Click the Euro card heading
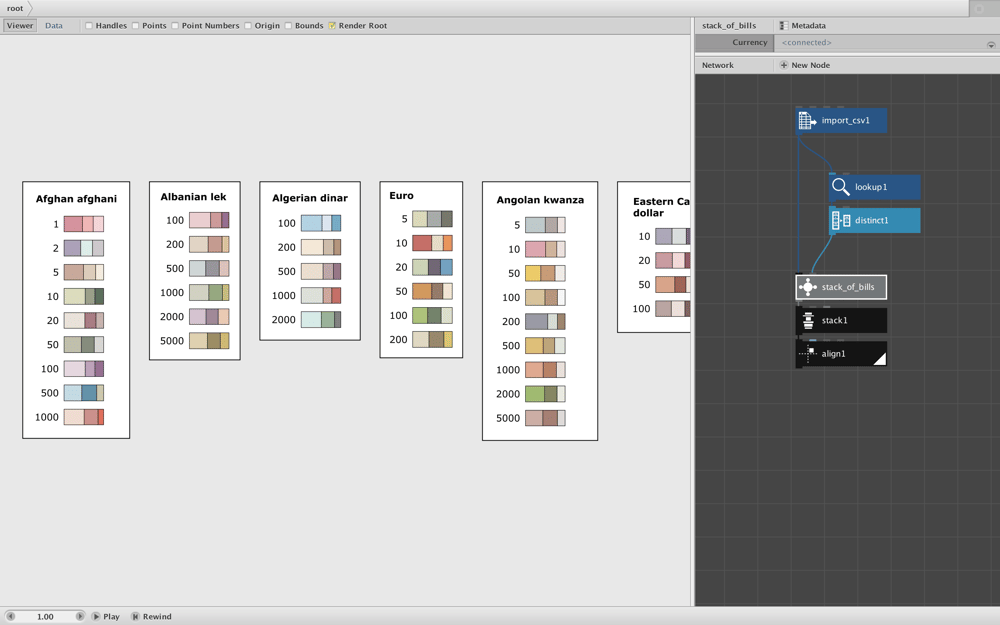This screenshot has width=1000, height=625. (401, 196)
